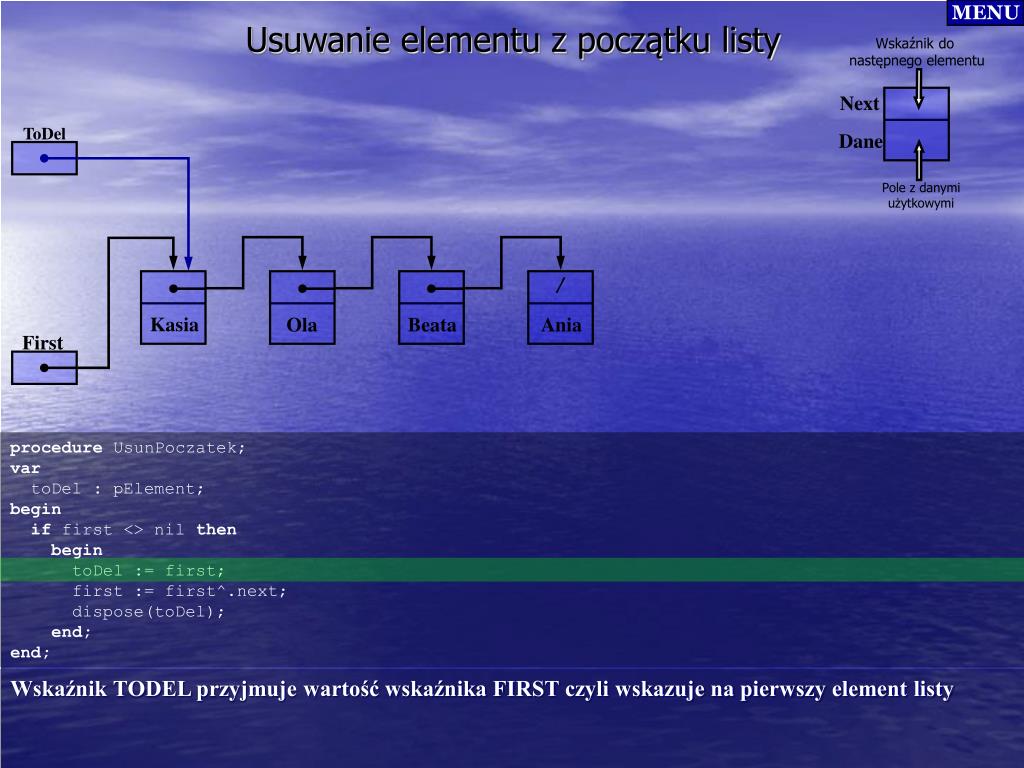Click "Wskaźnik do następnego elementu" caption
The image size is (1024, 768).
[916, 52]
